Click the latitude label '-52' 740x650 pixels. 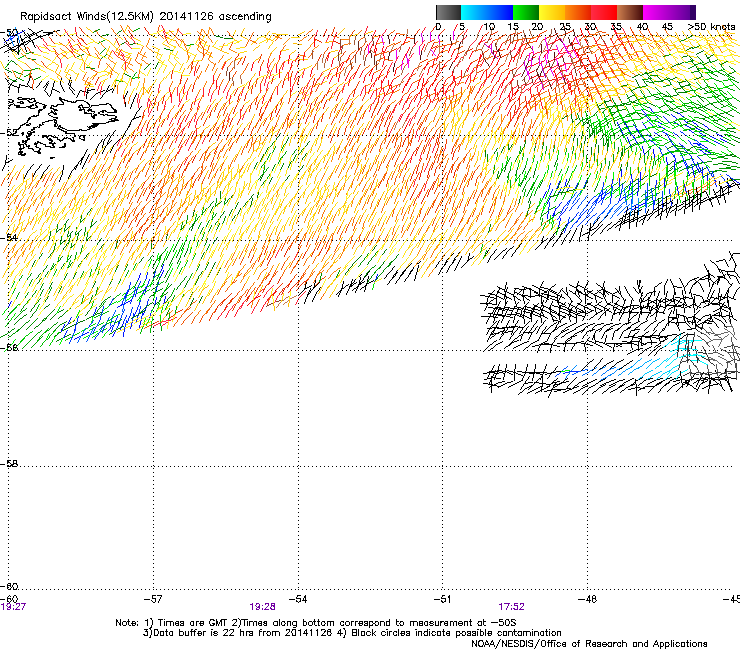pyautogui.click(x=9, y=133)
